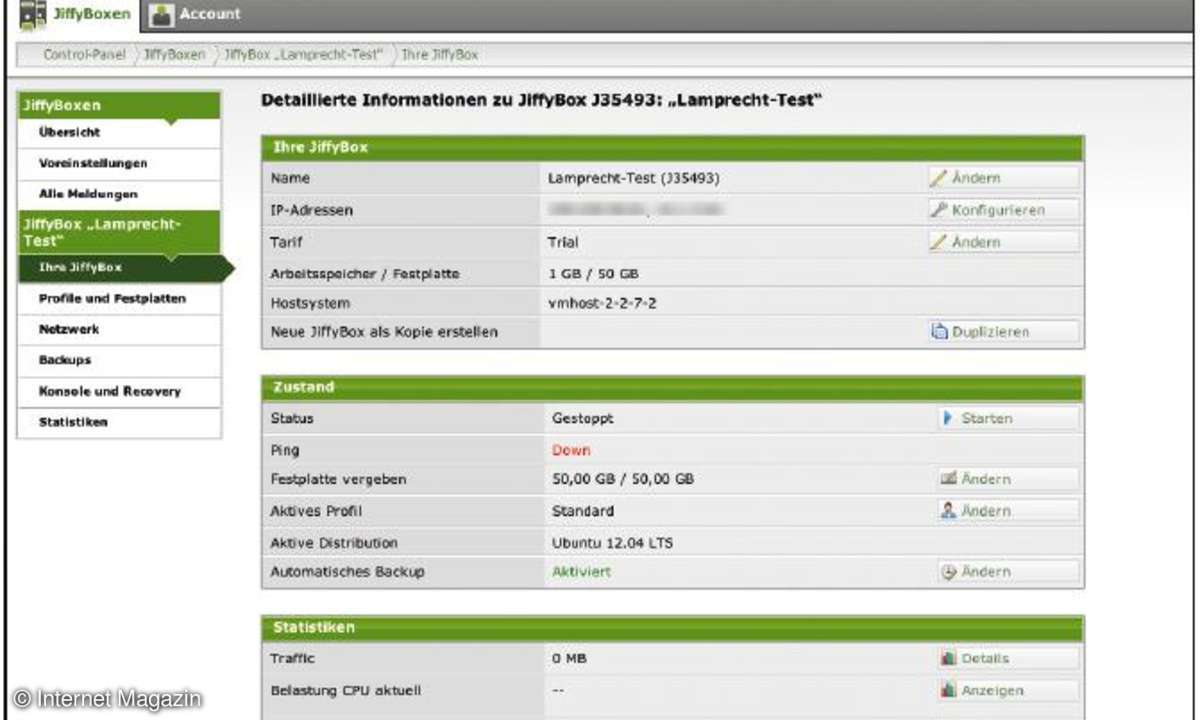Switch to the Account tab
The image size is (1200, 720).
(x=195, y=14)
